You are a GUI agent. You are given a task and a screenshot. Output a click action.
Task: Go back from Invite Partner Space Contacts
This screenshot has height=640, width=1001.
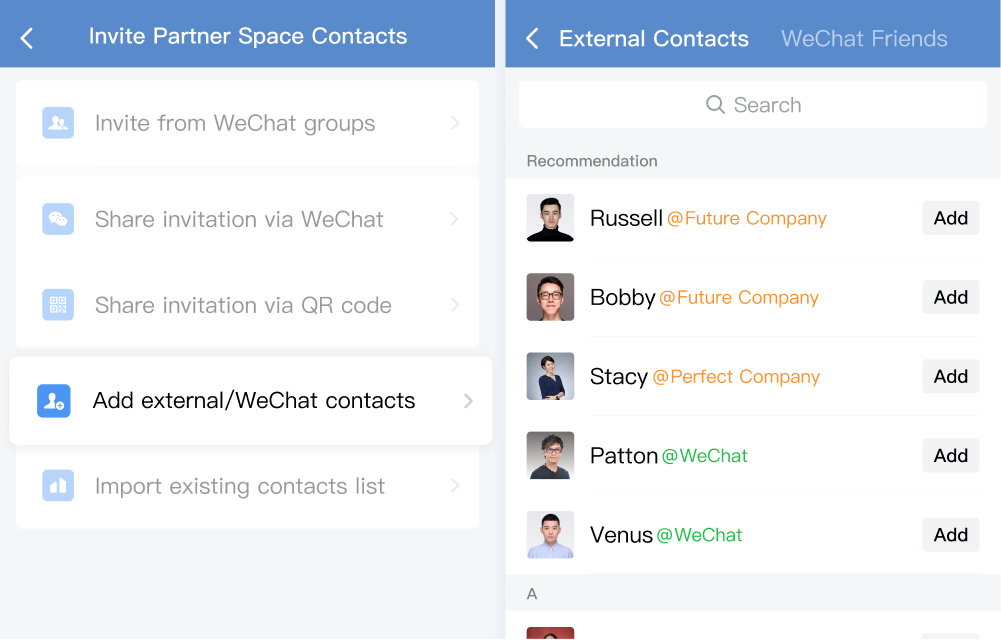(27, 38)
